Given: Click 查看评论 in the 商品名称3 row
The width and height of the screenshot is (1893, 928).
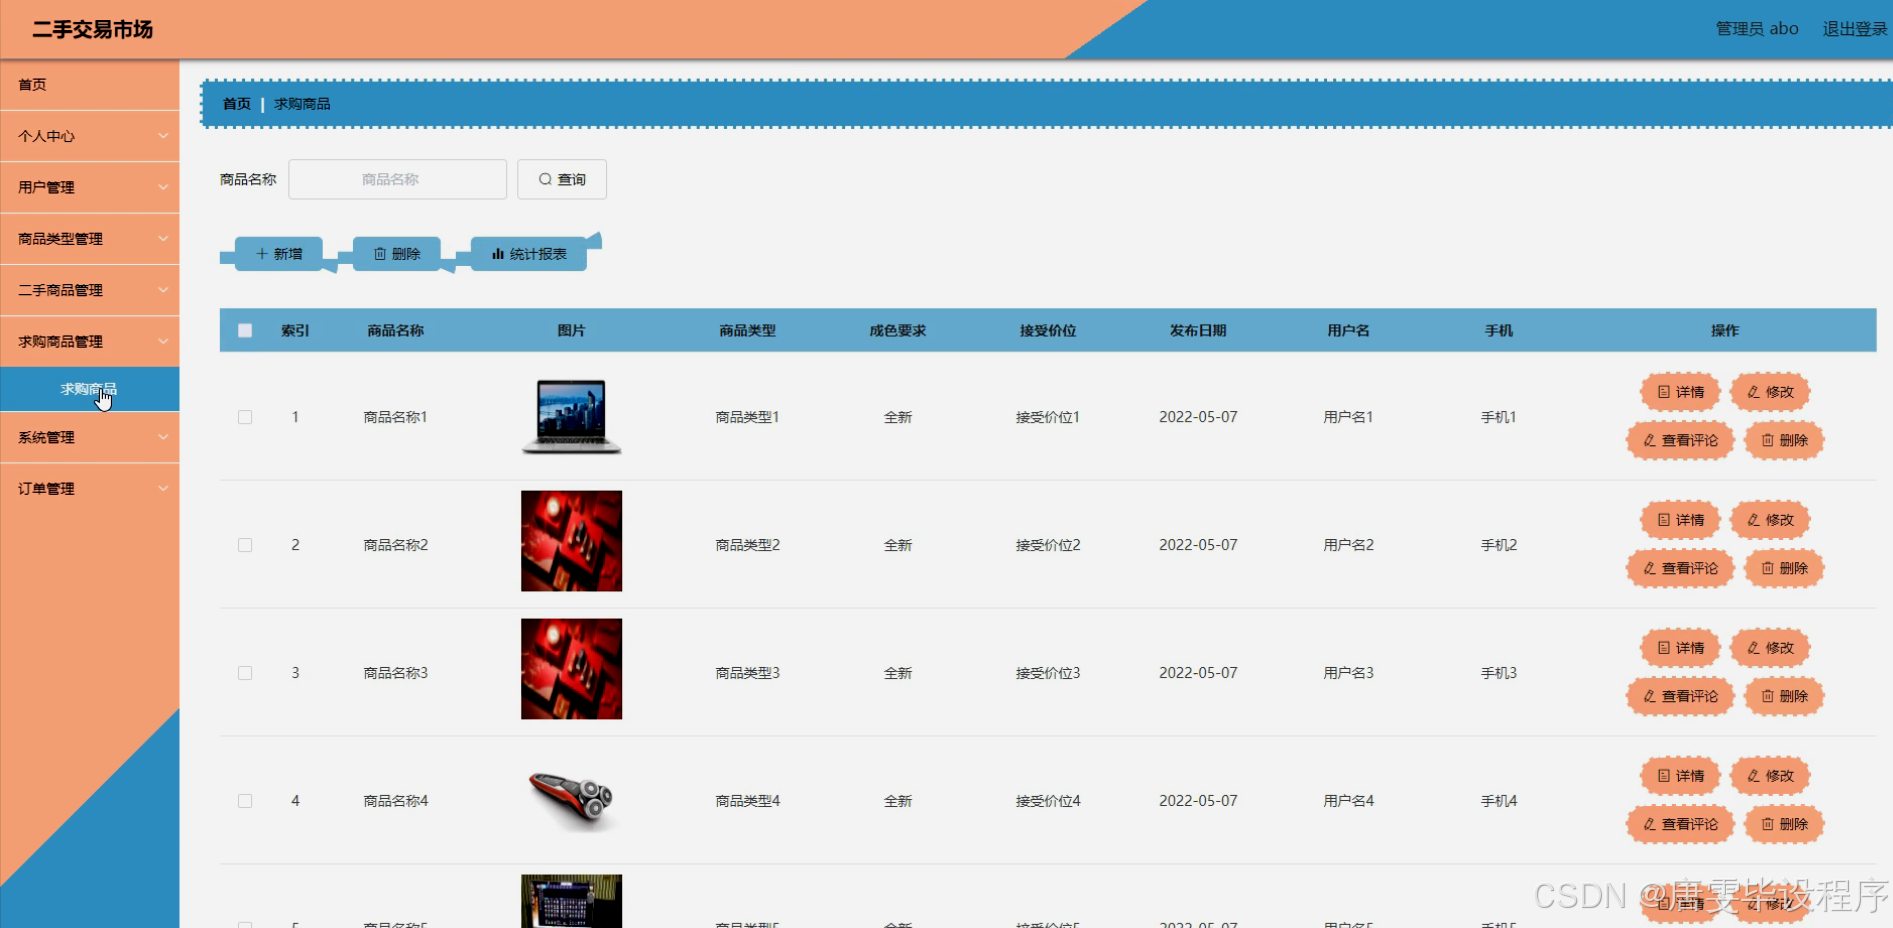Looking at the screenshot, I should [x=1680, y=696].
